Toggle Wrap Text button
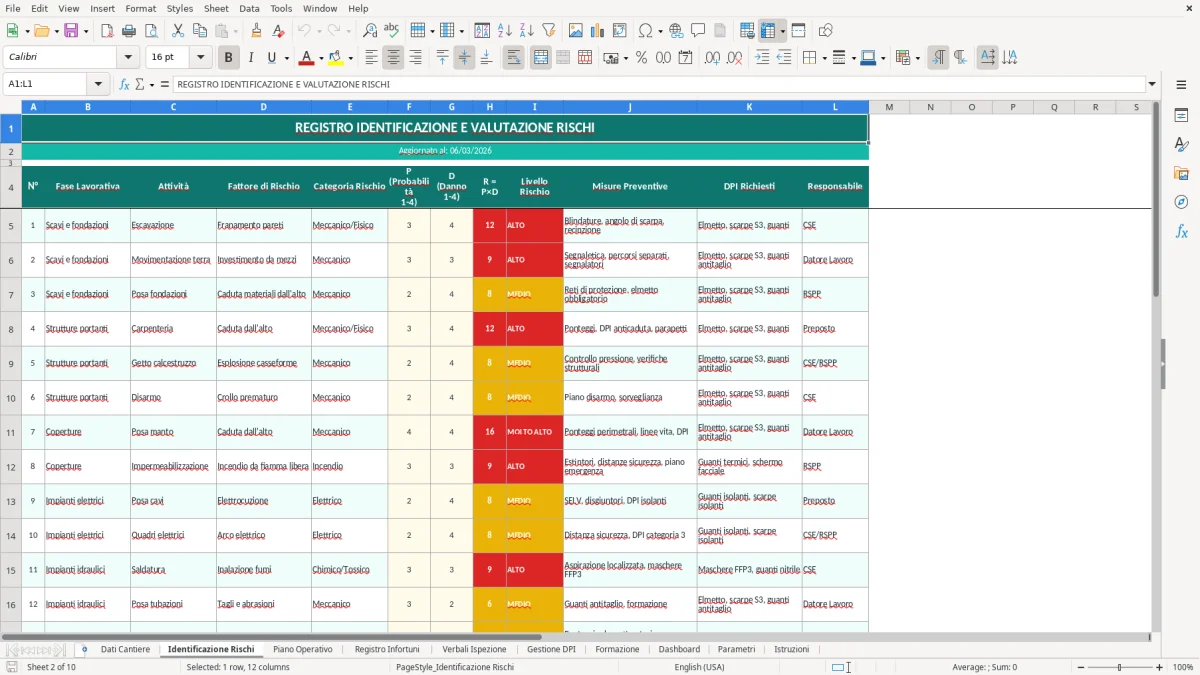The width and height of the screenshot is (1200, 675). click(513, 58)
